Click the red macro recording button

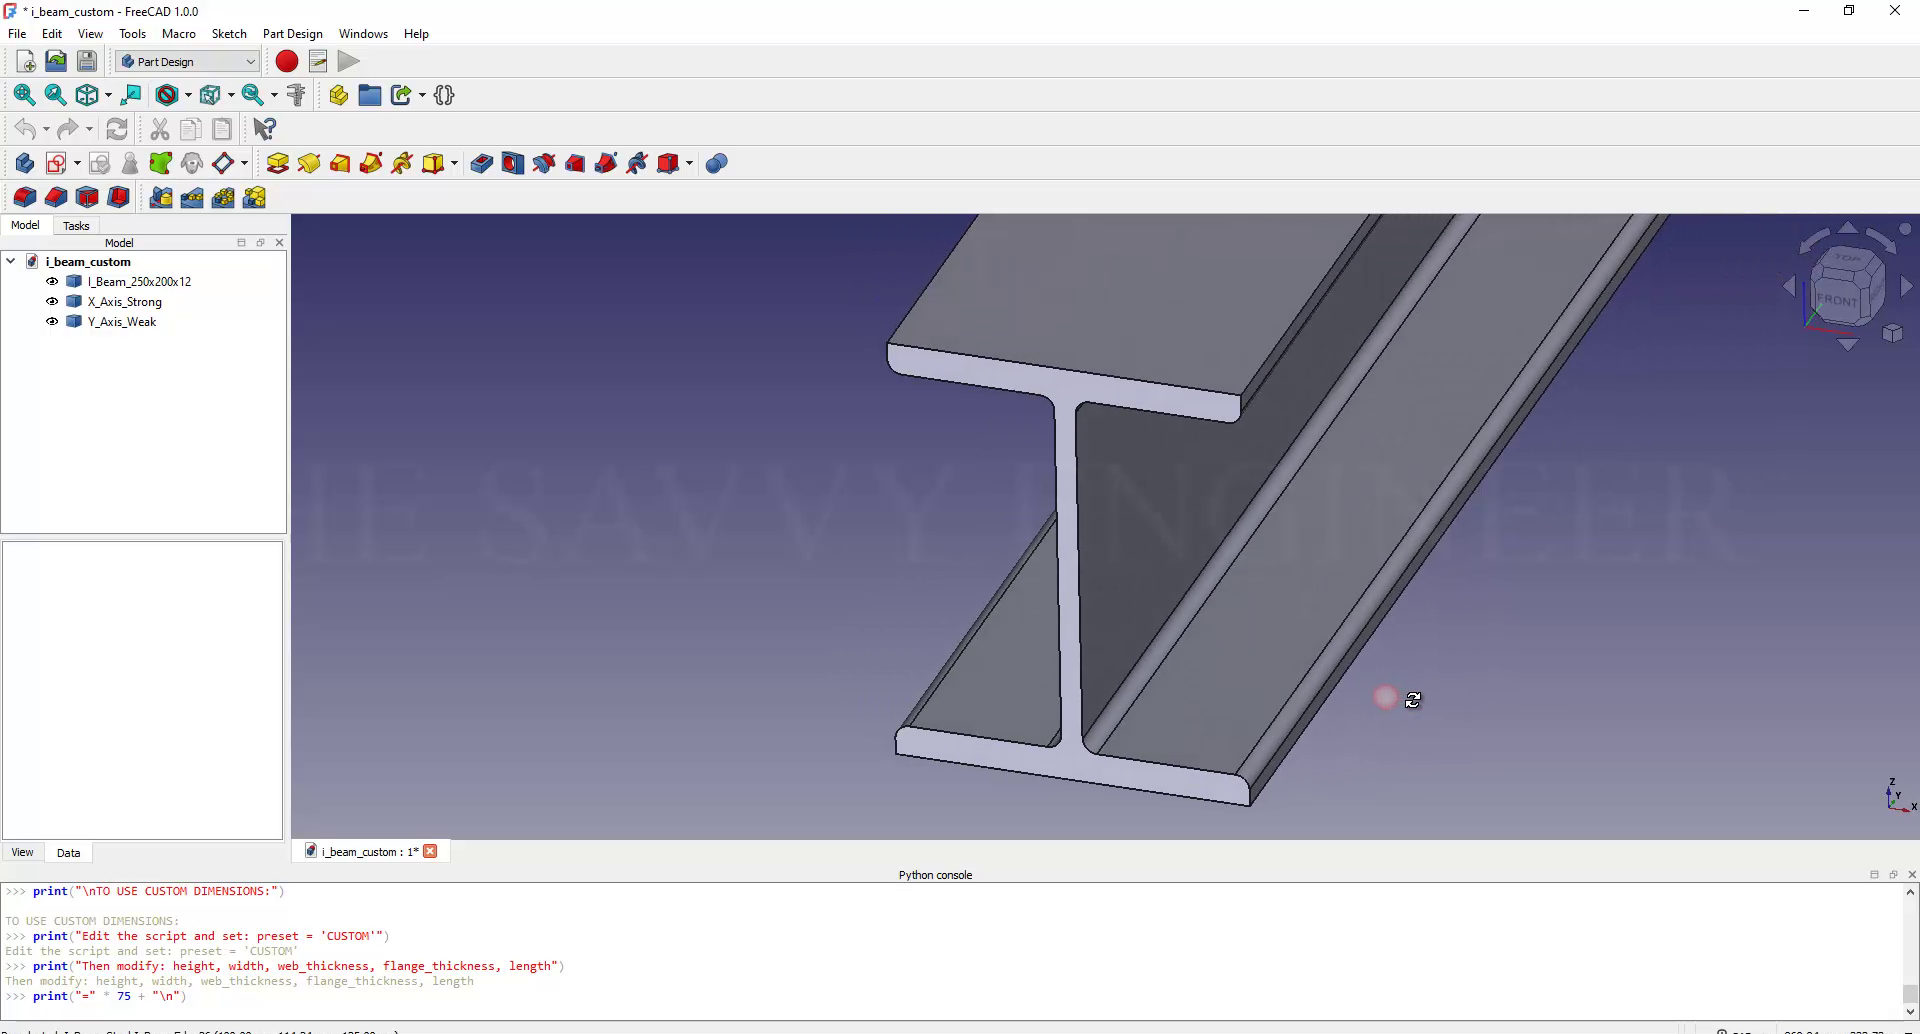click(x=287, y=62)
